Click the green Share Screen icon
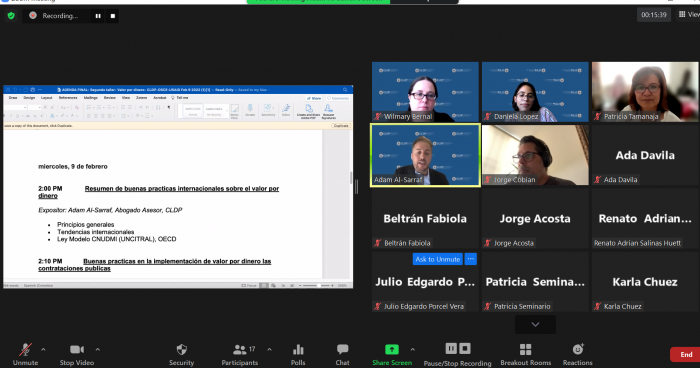Viewport: 700px width, 368px height. click(x=392, y=349)
